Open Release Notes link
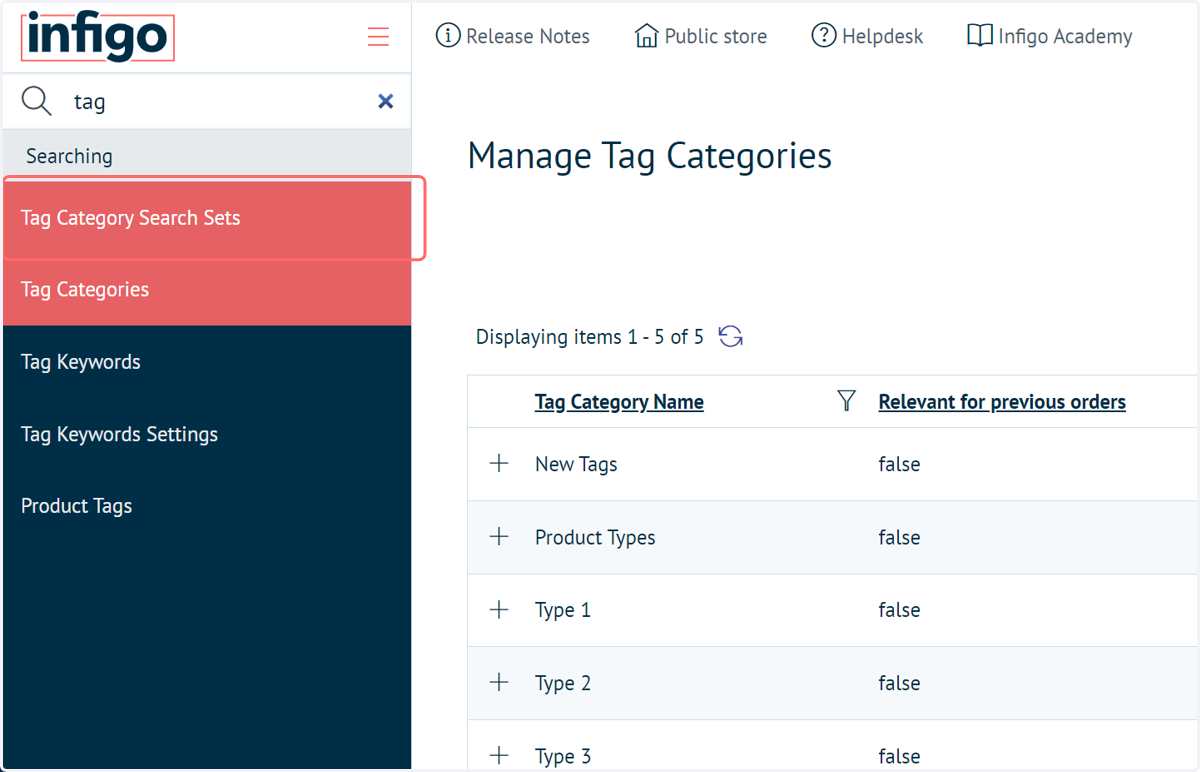This screenshot has width=1200, height=772. tap(513, 37)
